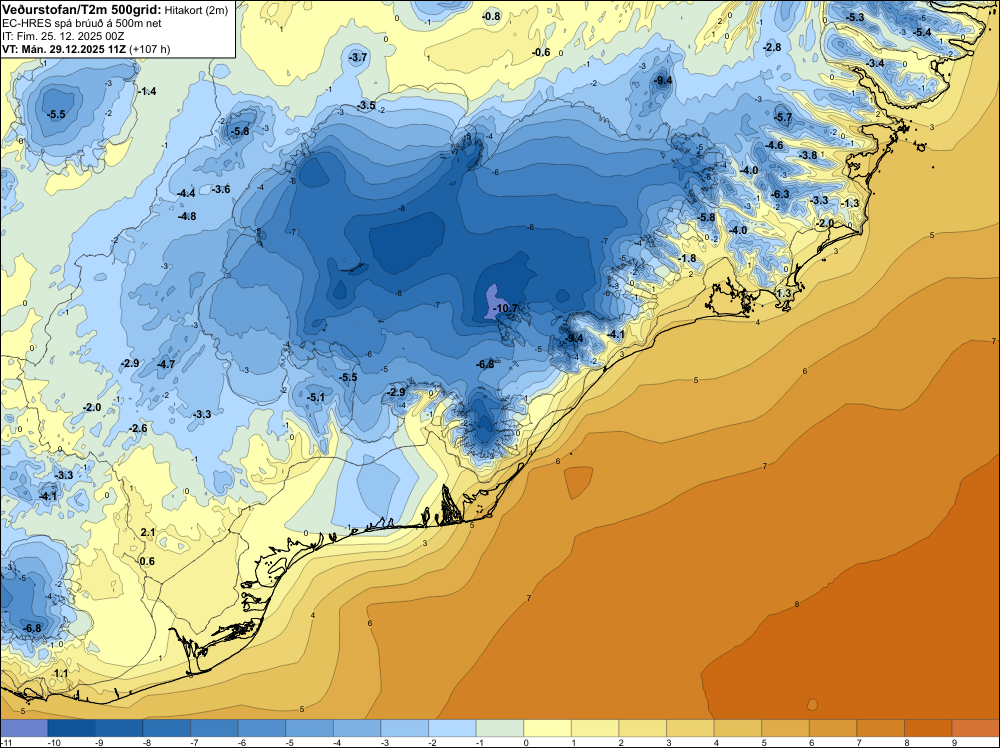Select the legend swatch between 4 and 5
Image resolution: width=1000 pixels, height=748 pixels.
point(738,728)
